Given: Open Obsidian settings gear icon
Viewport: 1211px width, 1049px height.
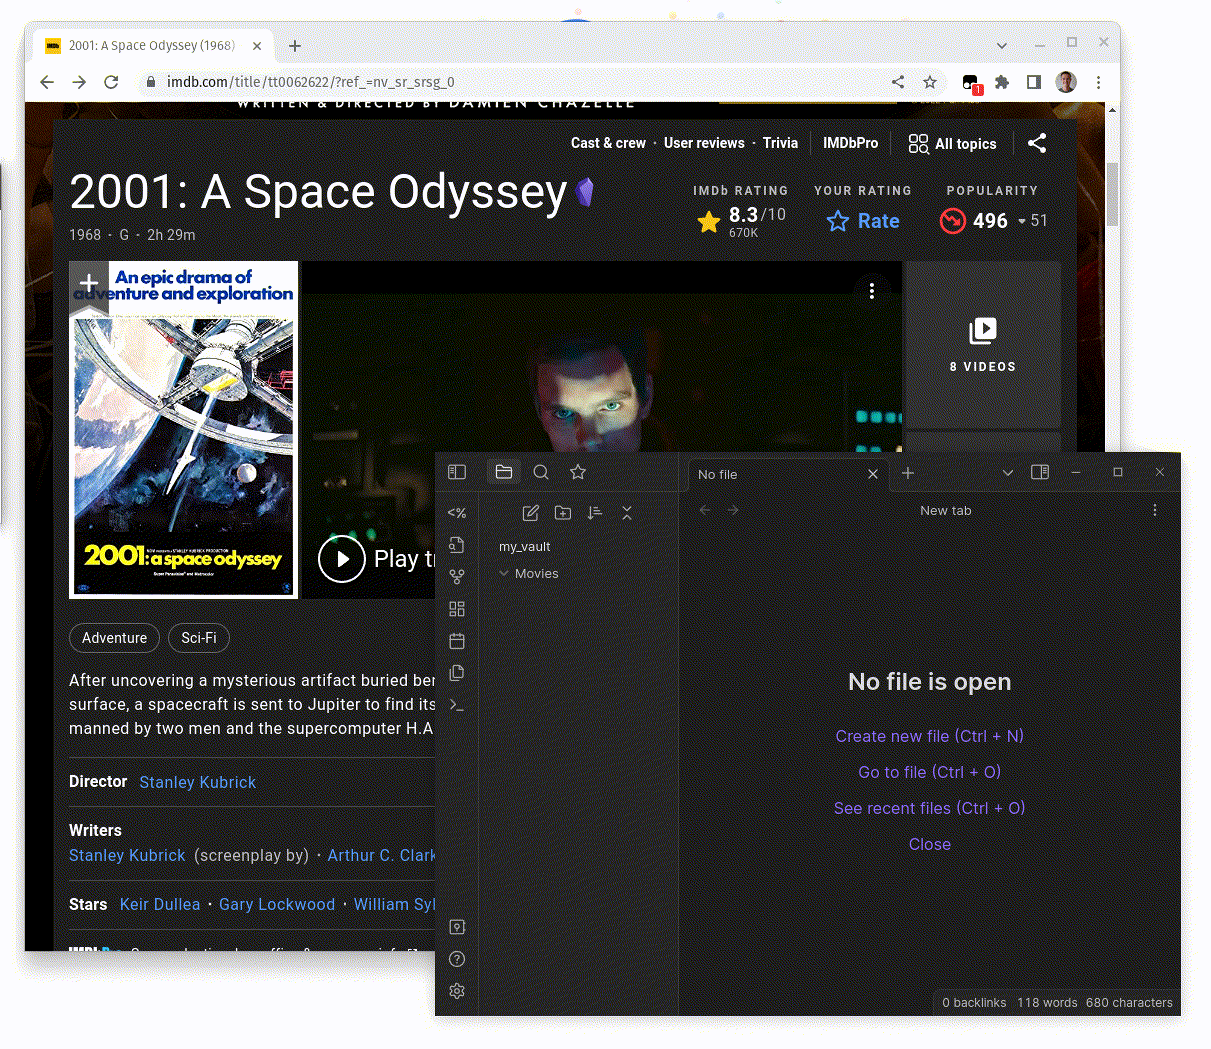Looking at the screenshot, I should 457,991.
